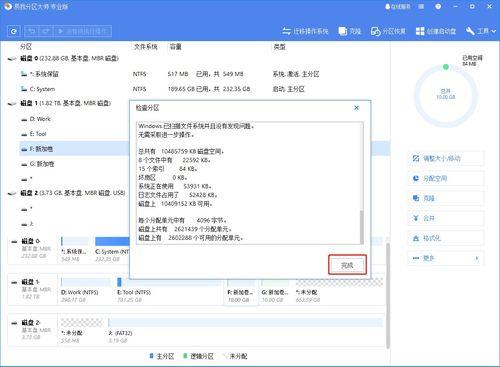Click 完成 finish button in dialog
This screenshot has width=500, height=367.
pyautogui.click(x=347, y=265)
